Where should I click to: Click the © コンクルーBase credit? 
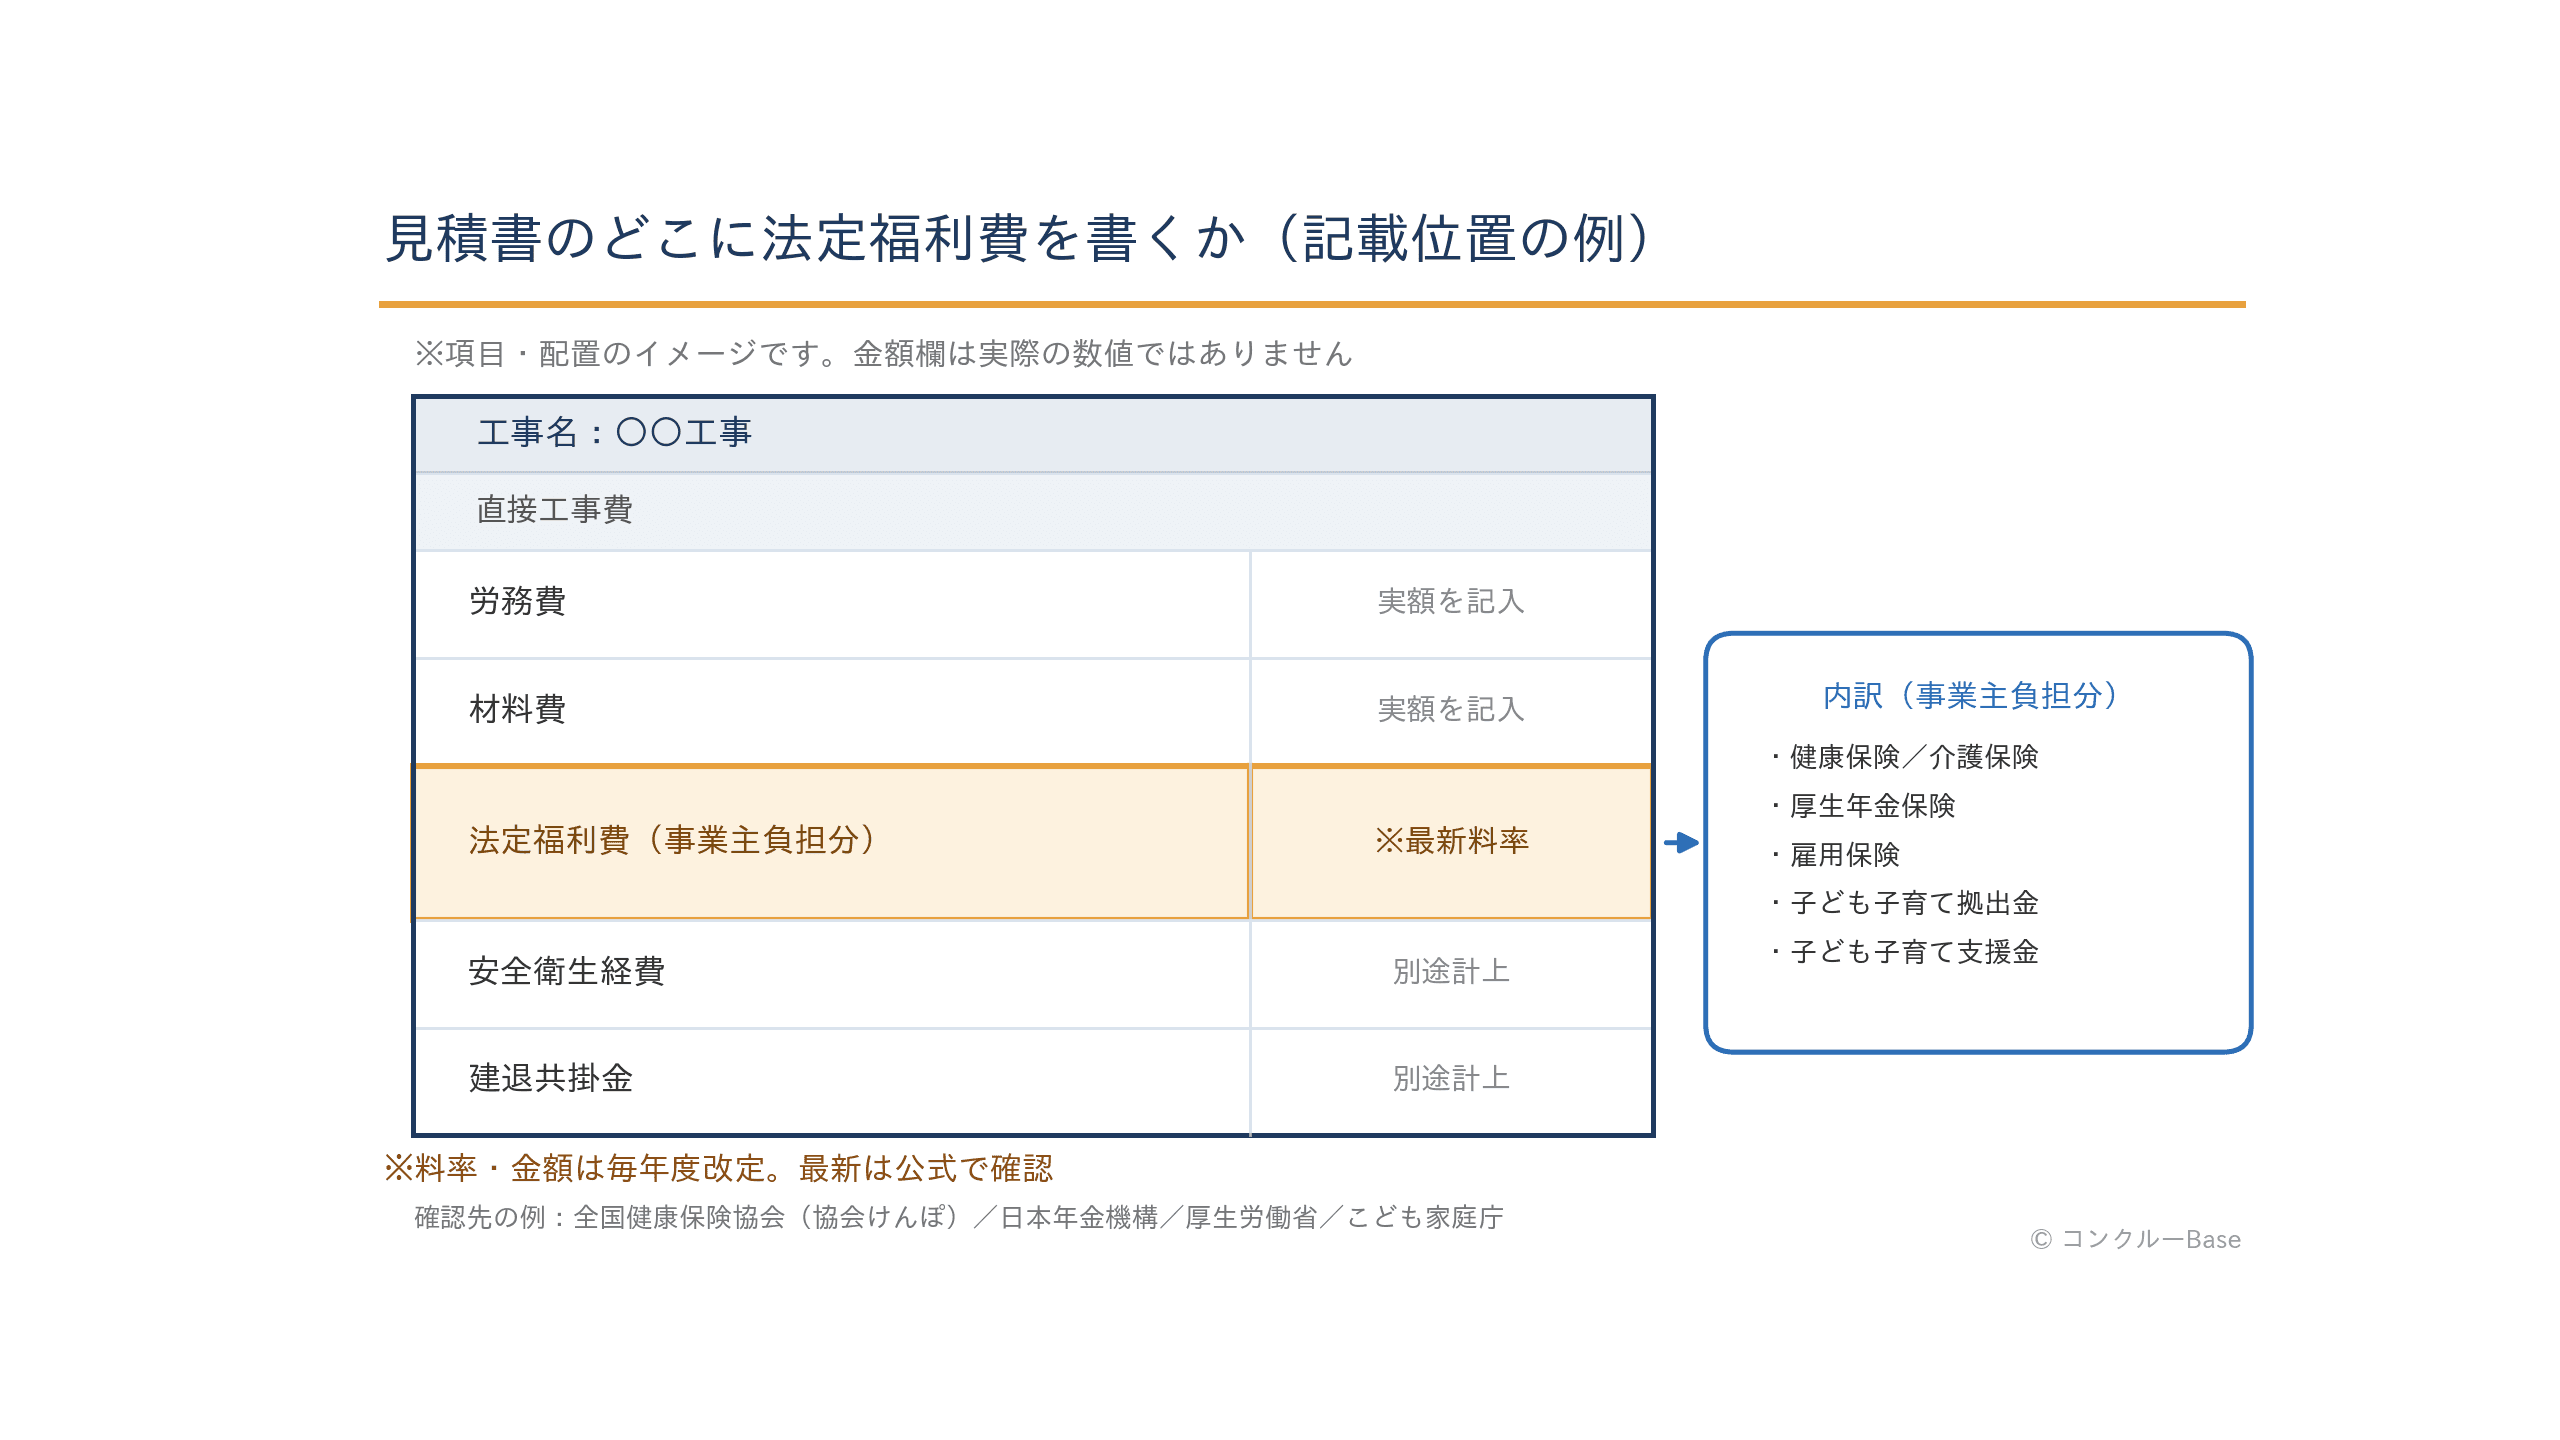(x=2136, y=1240)
